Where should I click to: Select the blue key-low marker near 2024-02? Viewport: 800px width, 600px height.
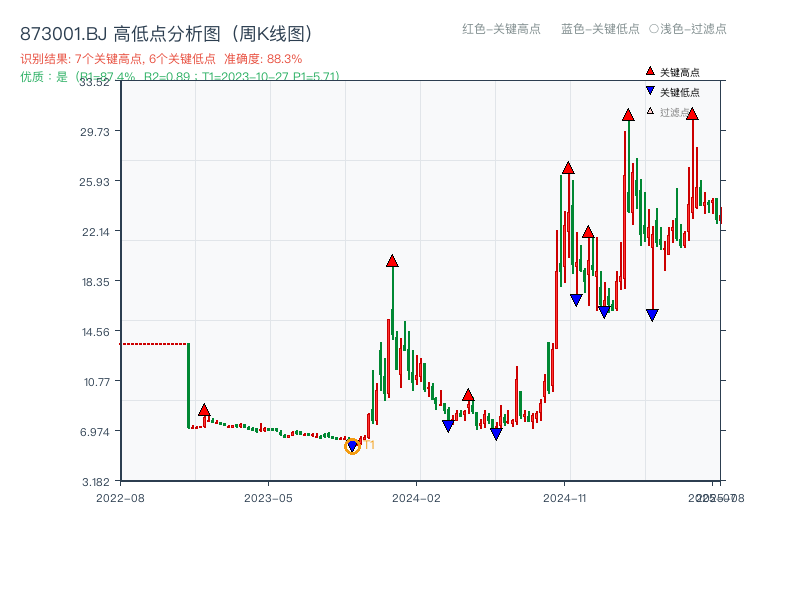449,424
